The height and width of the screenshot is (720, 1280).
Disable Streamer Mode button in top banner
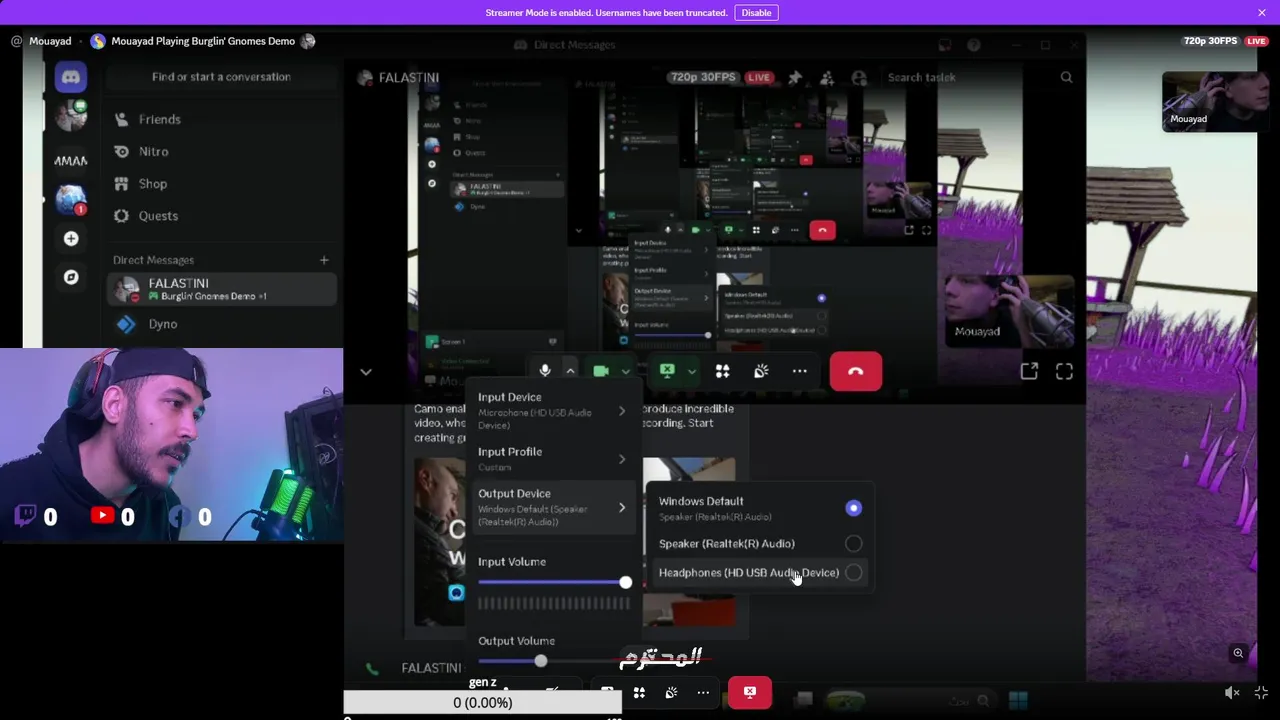click(756, 13)
